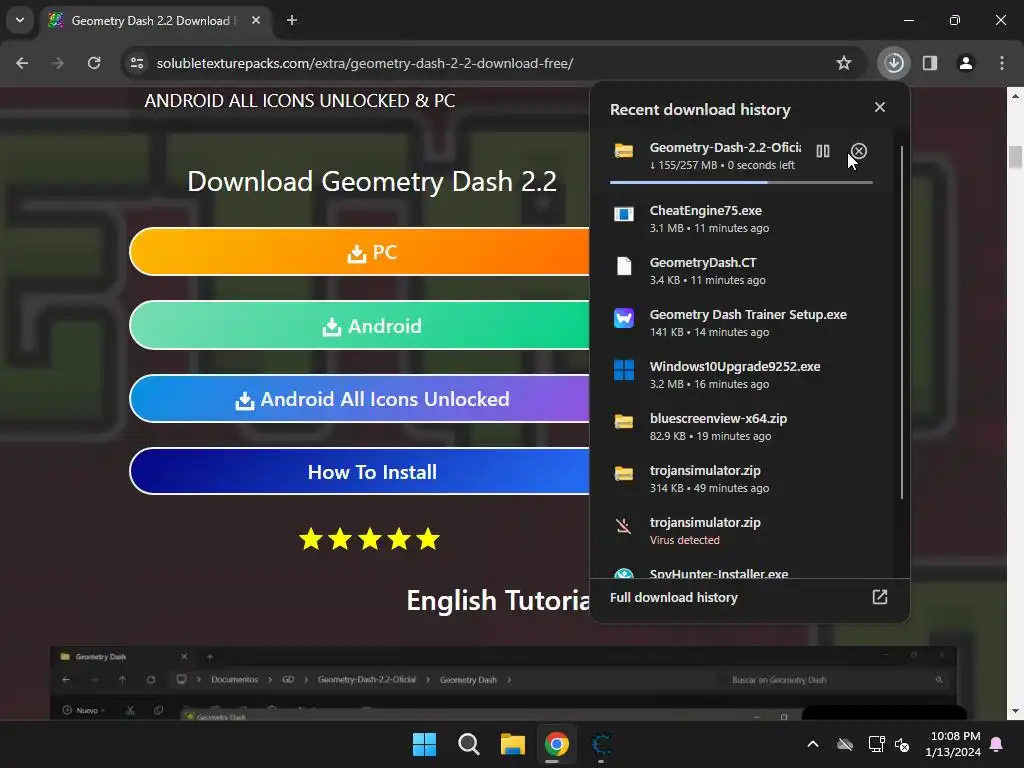
Task: Click the blocked download icon for trojansimulator.zip
Action: pos(624,526)
